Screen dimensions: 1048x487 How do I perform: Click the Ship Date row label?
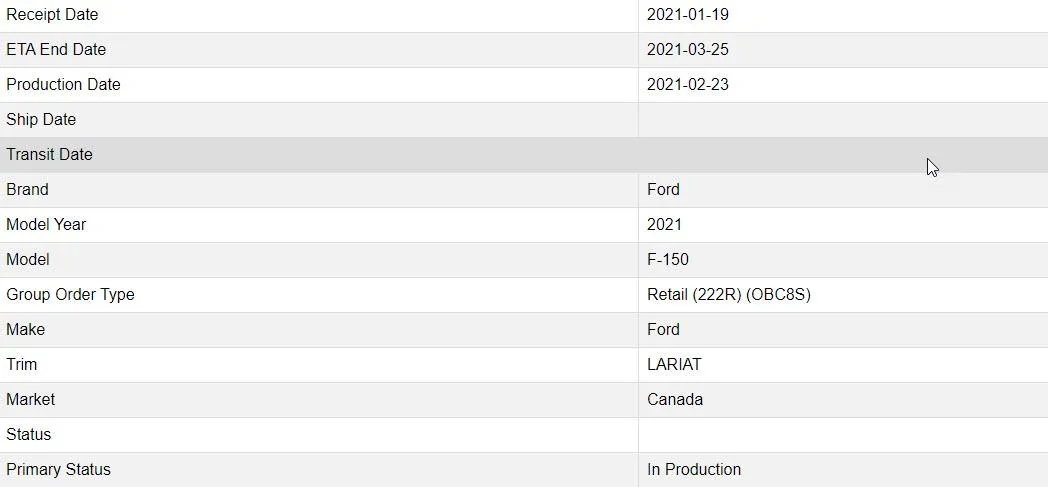coord(41,120)
